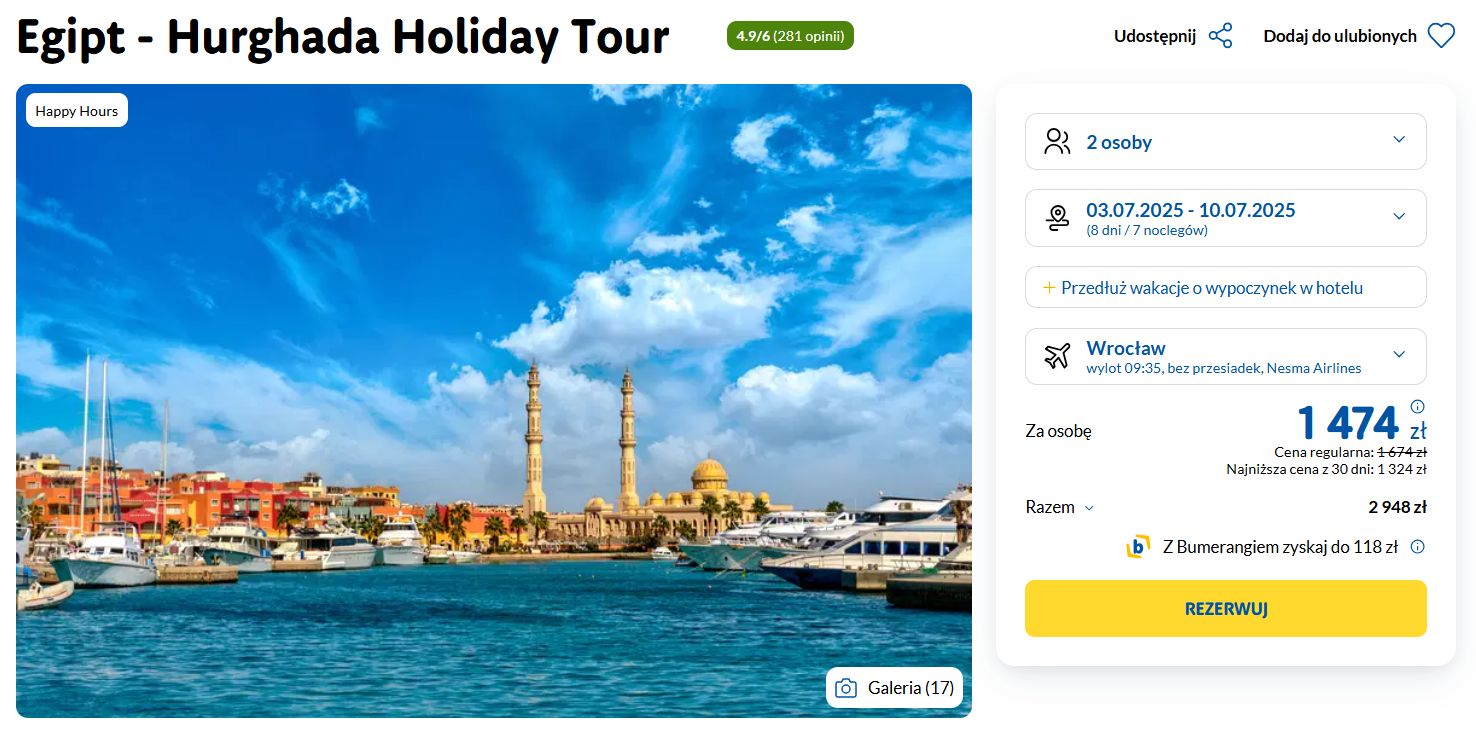Image resolution: width=1476 pixels, height=729 pixels.
Task: Click the share network icon
Action: point(1220,37)
